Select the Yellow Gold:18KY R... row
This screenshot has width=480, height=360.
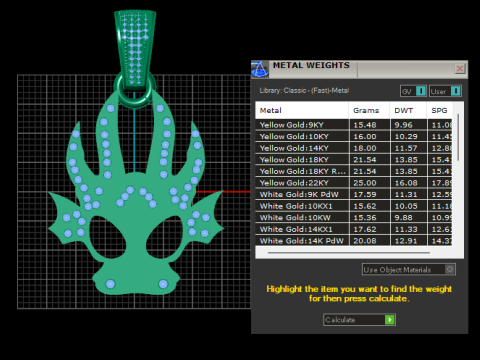354,171
